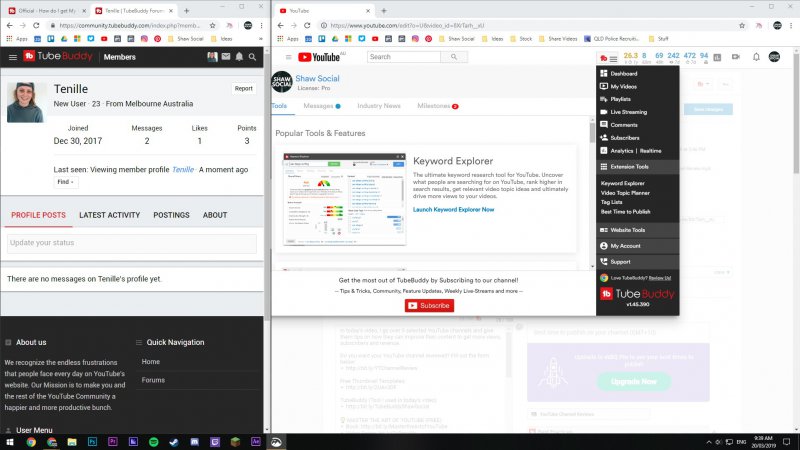800x450 pixels.
Task: Click the Update your status field
Action: pos(131,244)
